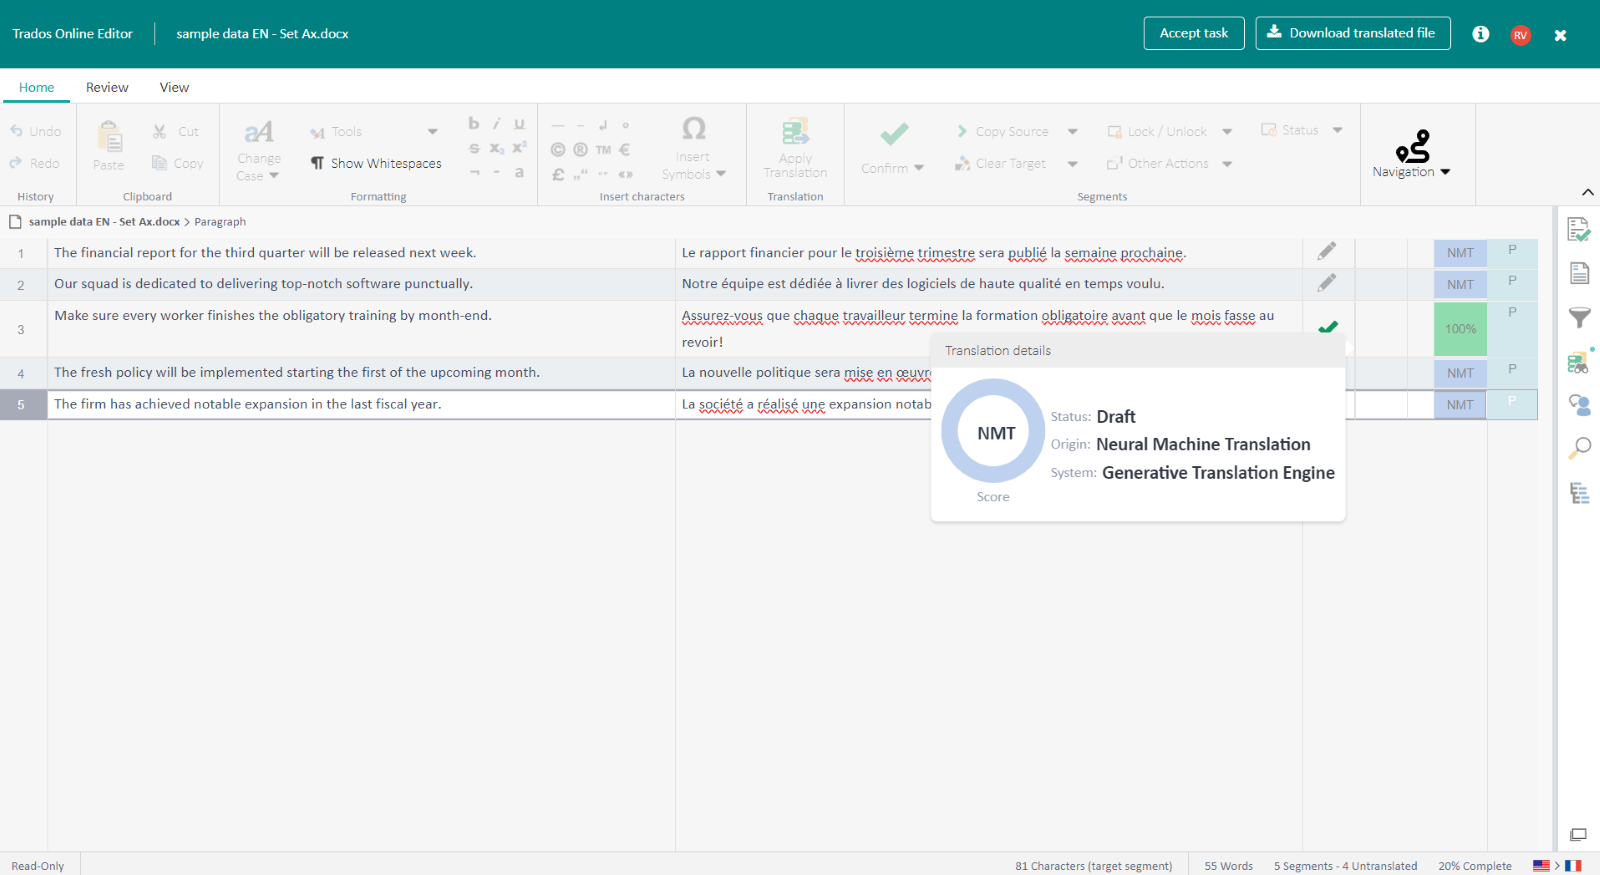Insert the TM trademark symbol
This screenshot has height=875, width=1600.
pyautogui.click(x=603, y=150)
